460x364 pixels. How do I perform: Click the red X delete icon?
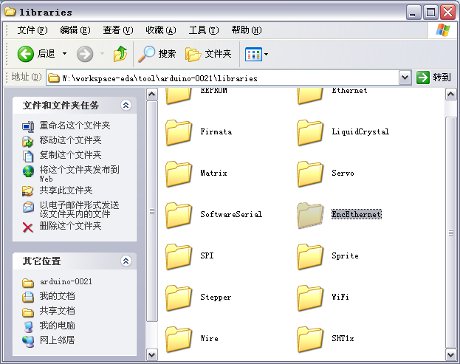28,227
